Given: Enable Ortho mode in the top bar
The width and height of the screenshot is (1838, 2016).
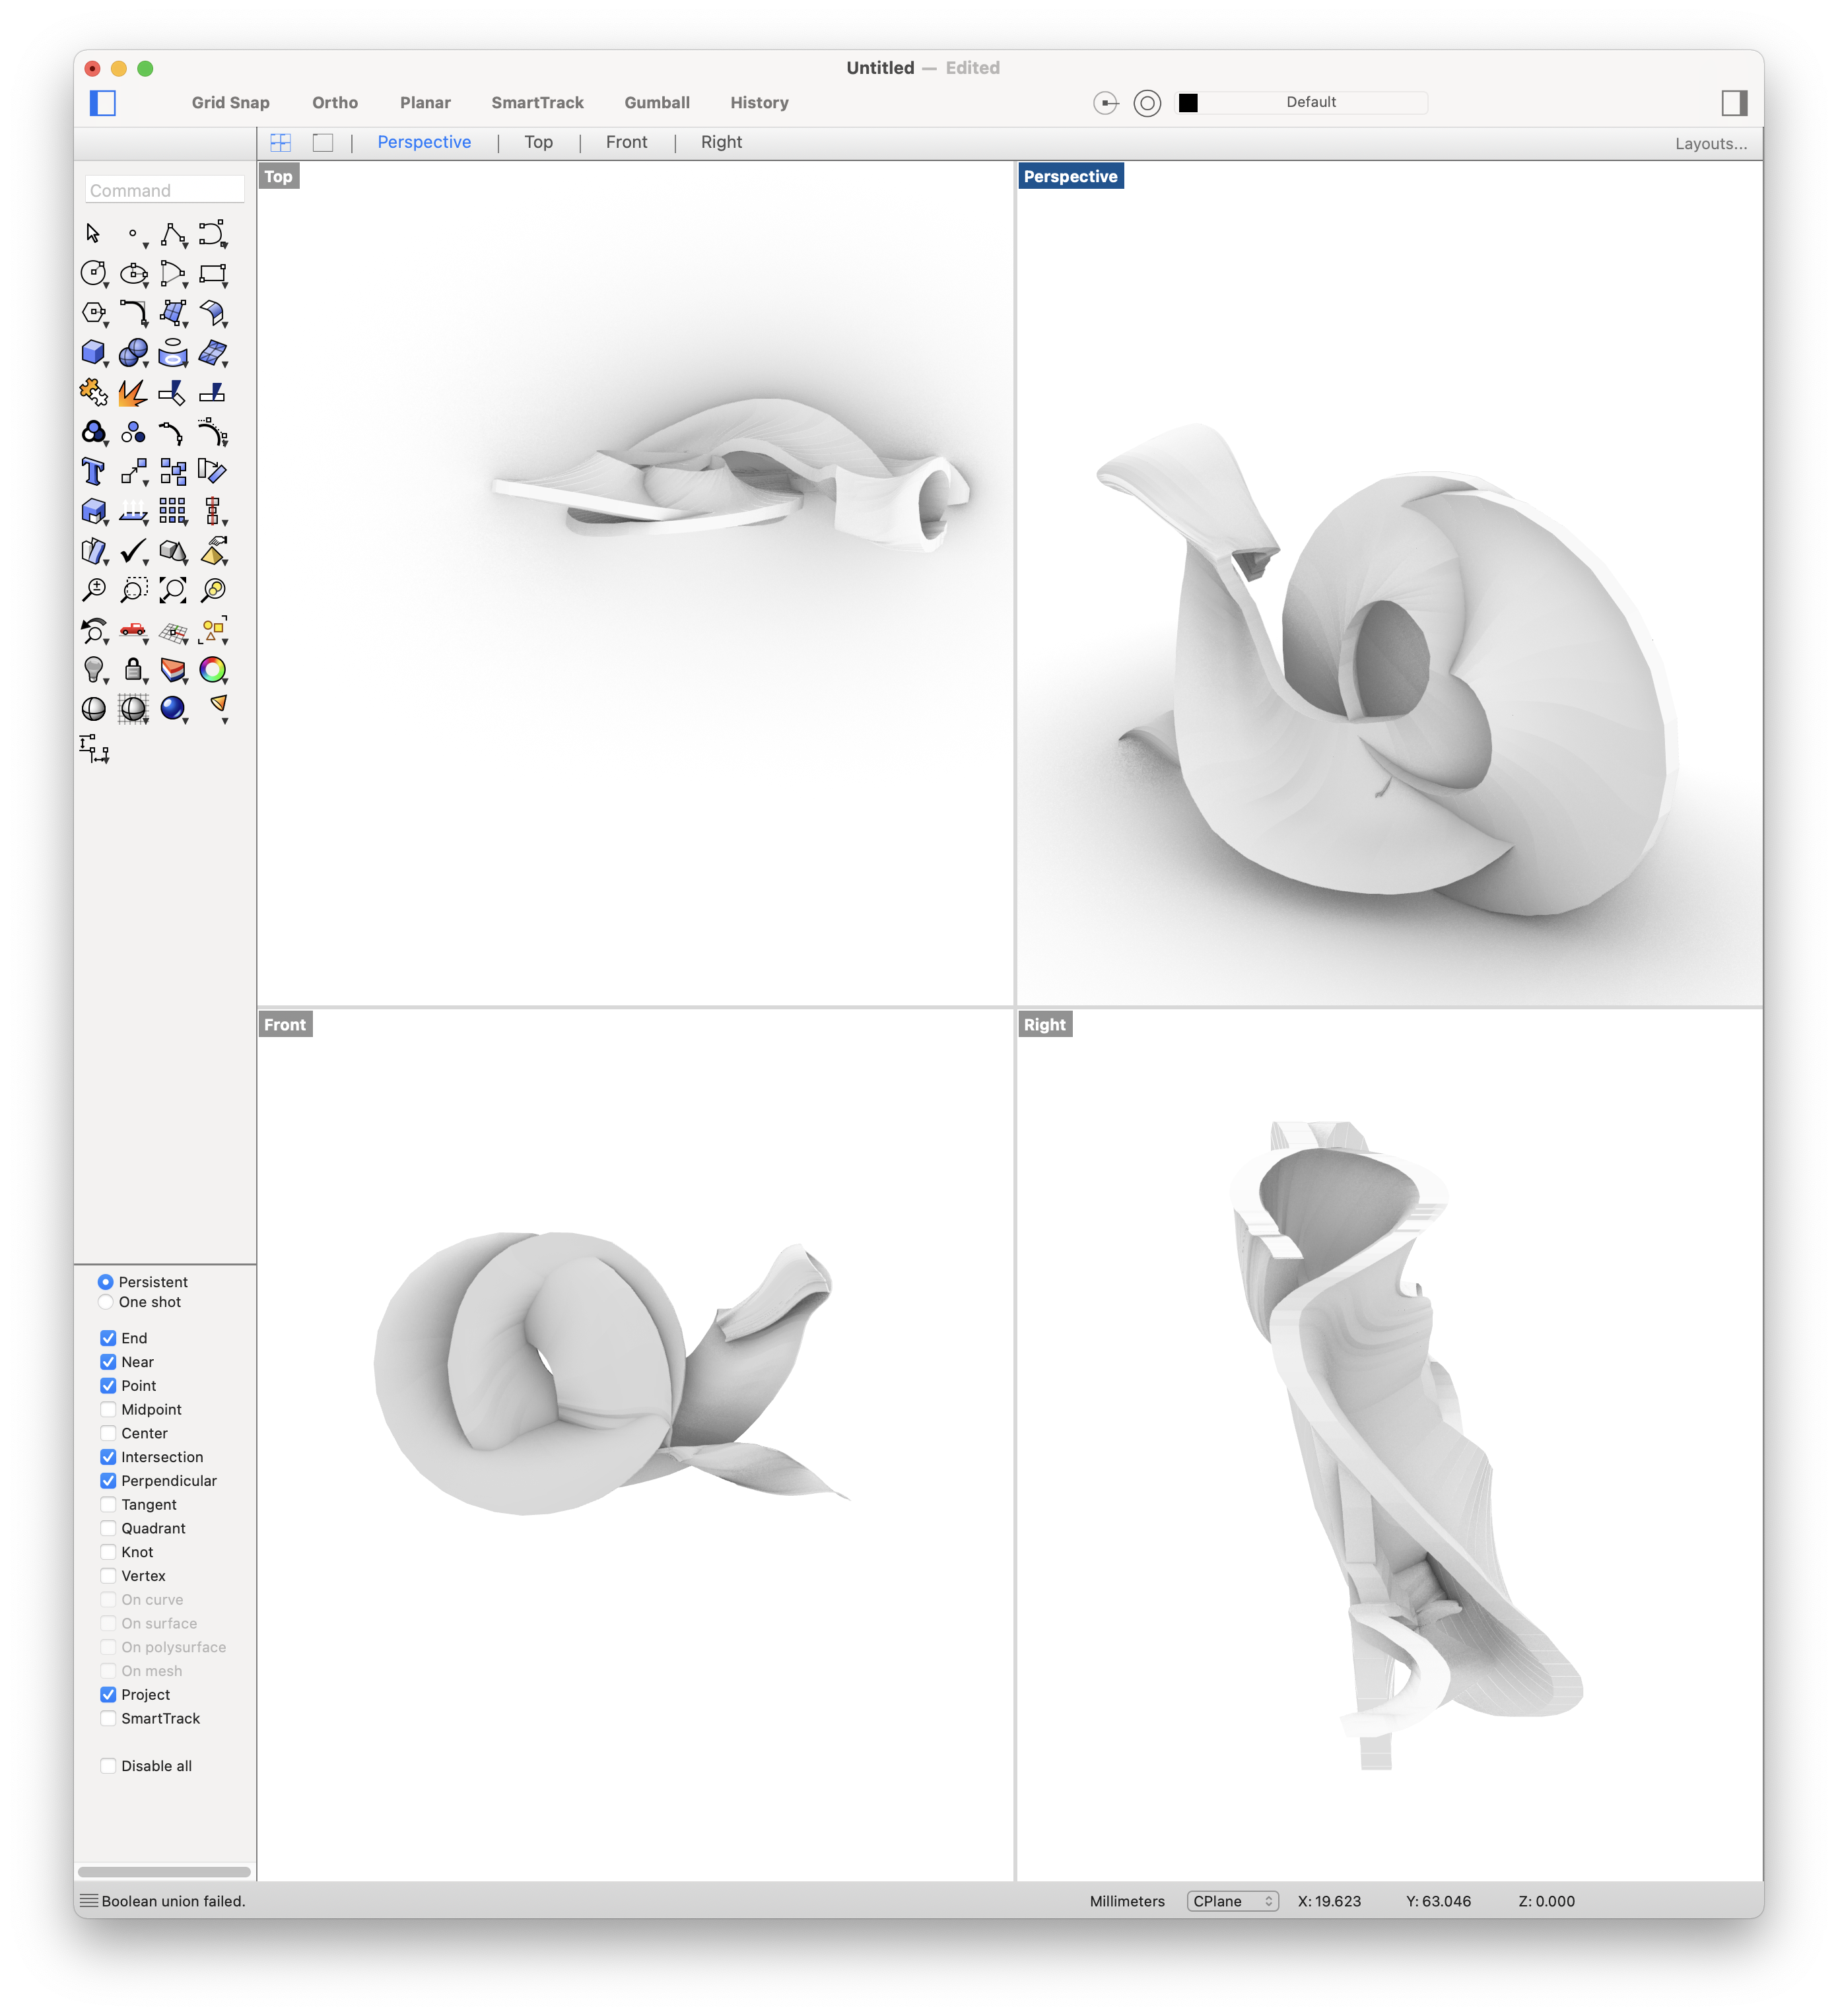Looking at the screenshot, I should (335, 102).
